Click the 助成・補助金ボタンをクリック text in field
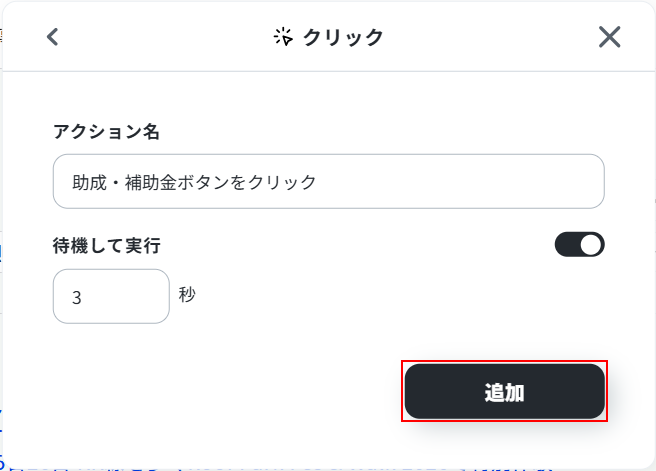Image resolution: width=656 pixels, height=471 pixels. (194, 182)
